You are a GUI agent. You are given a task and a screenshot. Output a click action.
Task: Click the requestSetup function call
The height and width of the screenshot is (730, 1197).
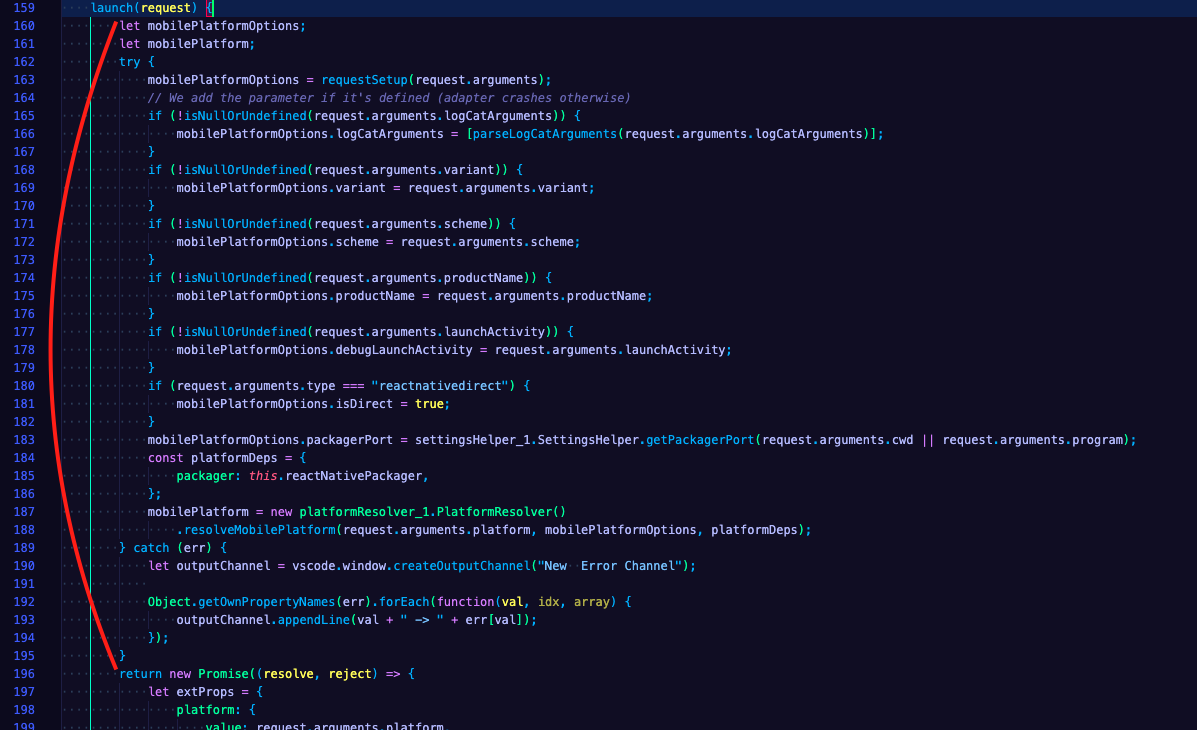(x=365, y=80)
